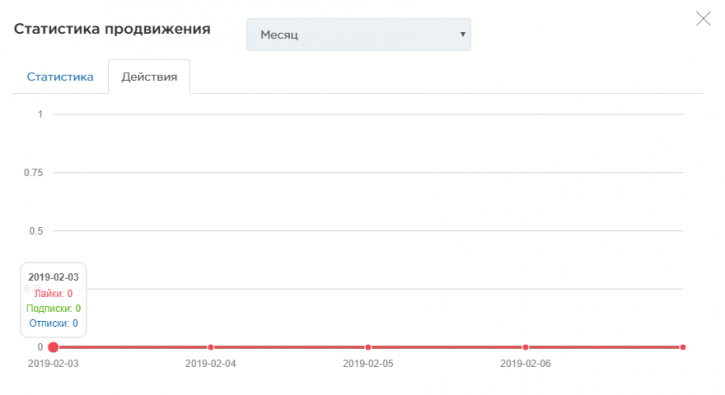
Task: Click the tooltip header date 2019-02-03
Action: coord(53,277)
